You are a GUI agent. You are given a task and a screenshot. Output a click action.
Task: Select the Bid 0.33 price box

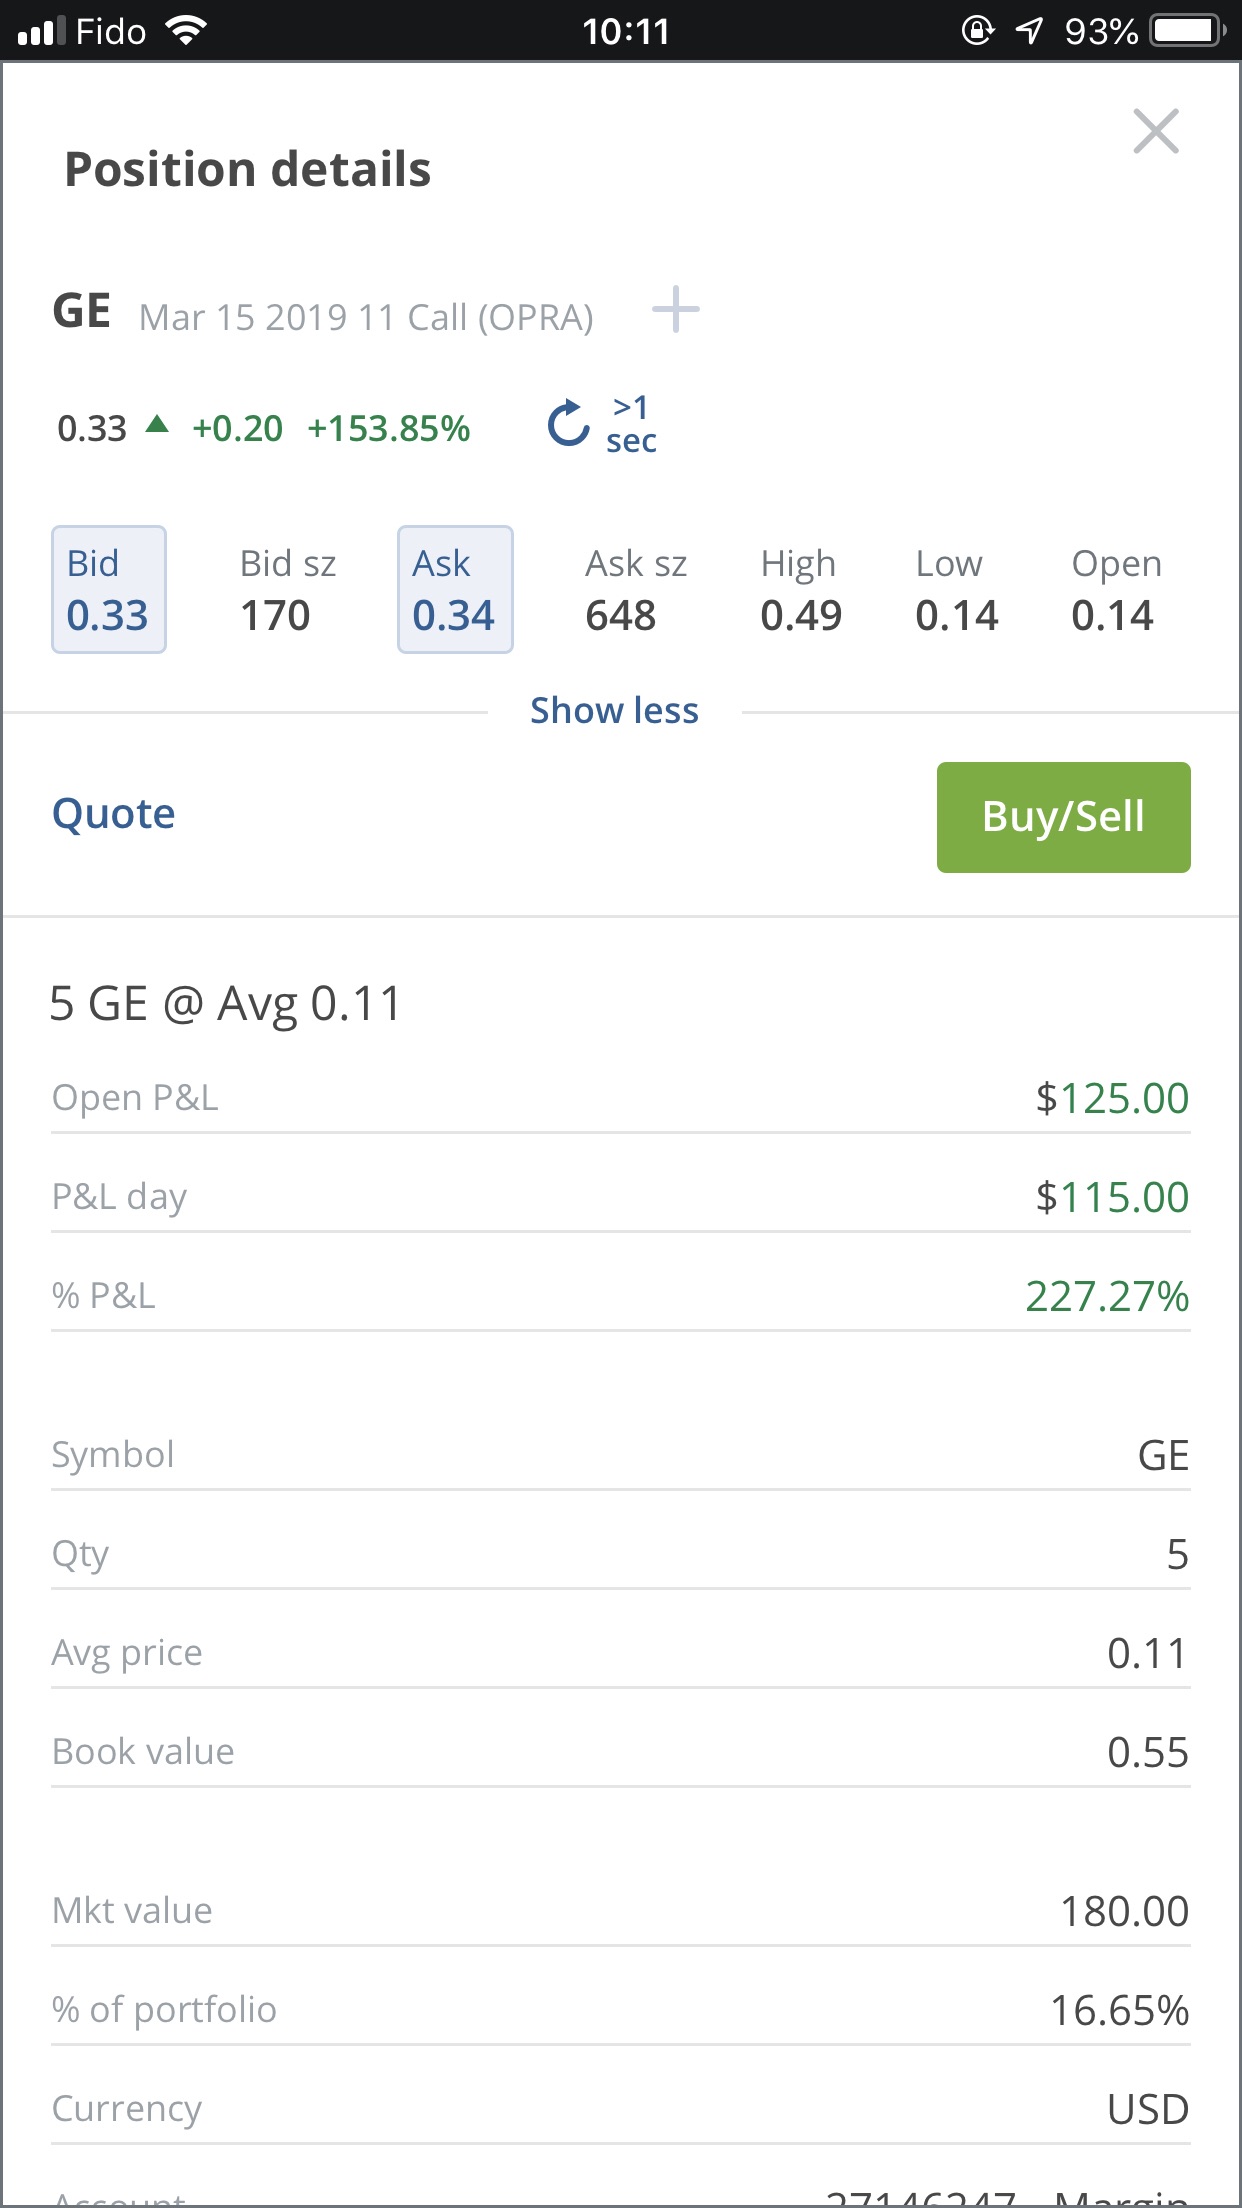pyautogui.click(x=108, y=590)
